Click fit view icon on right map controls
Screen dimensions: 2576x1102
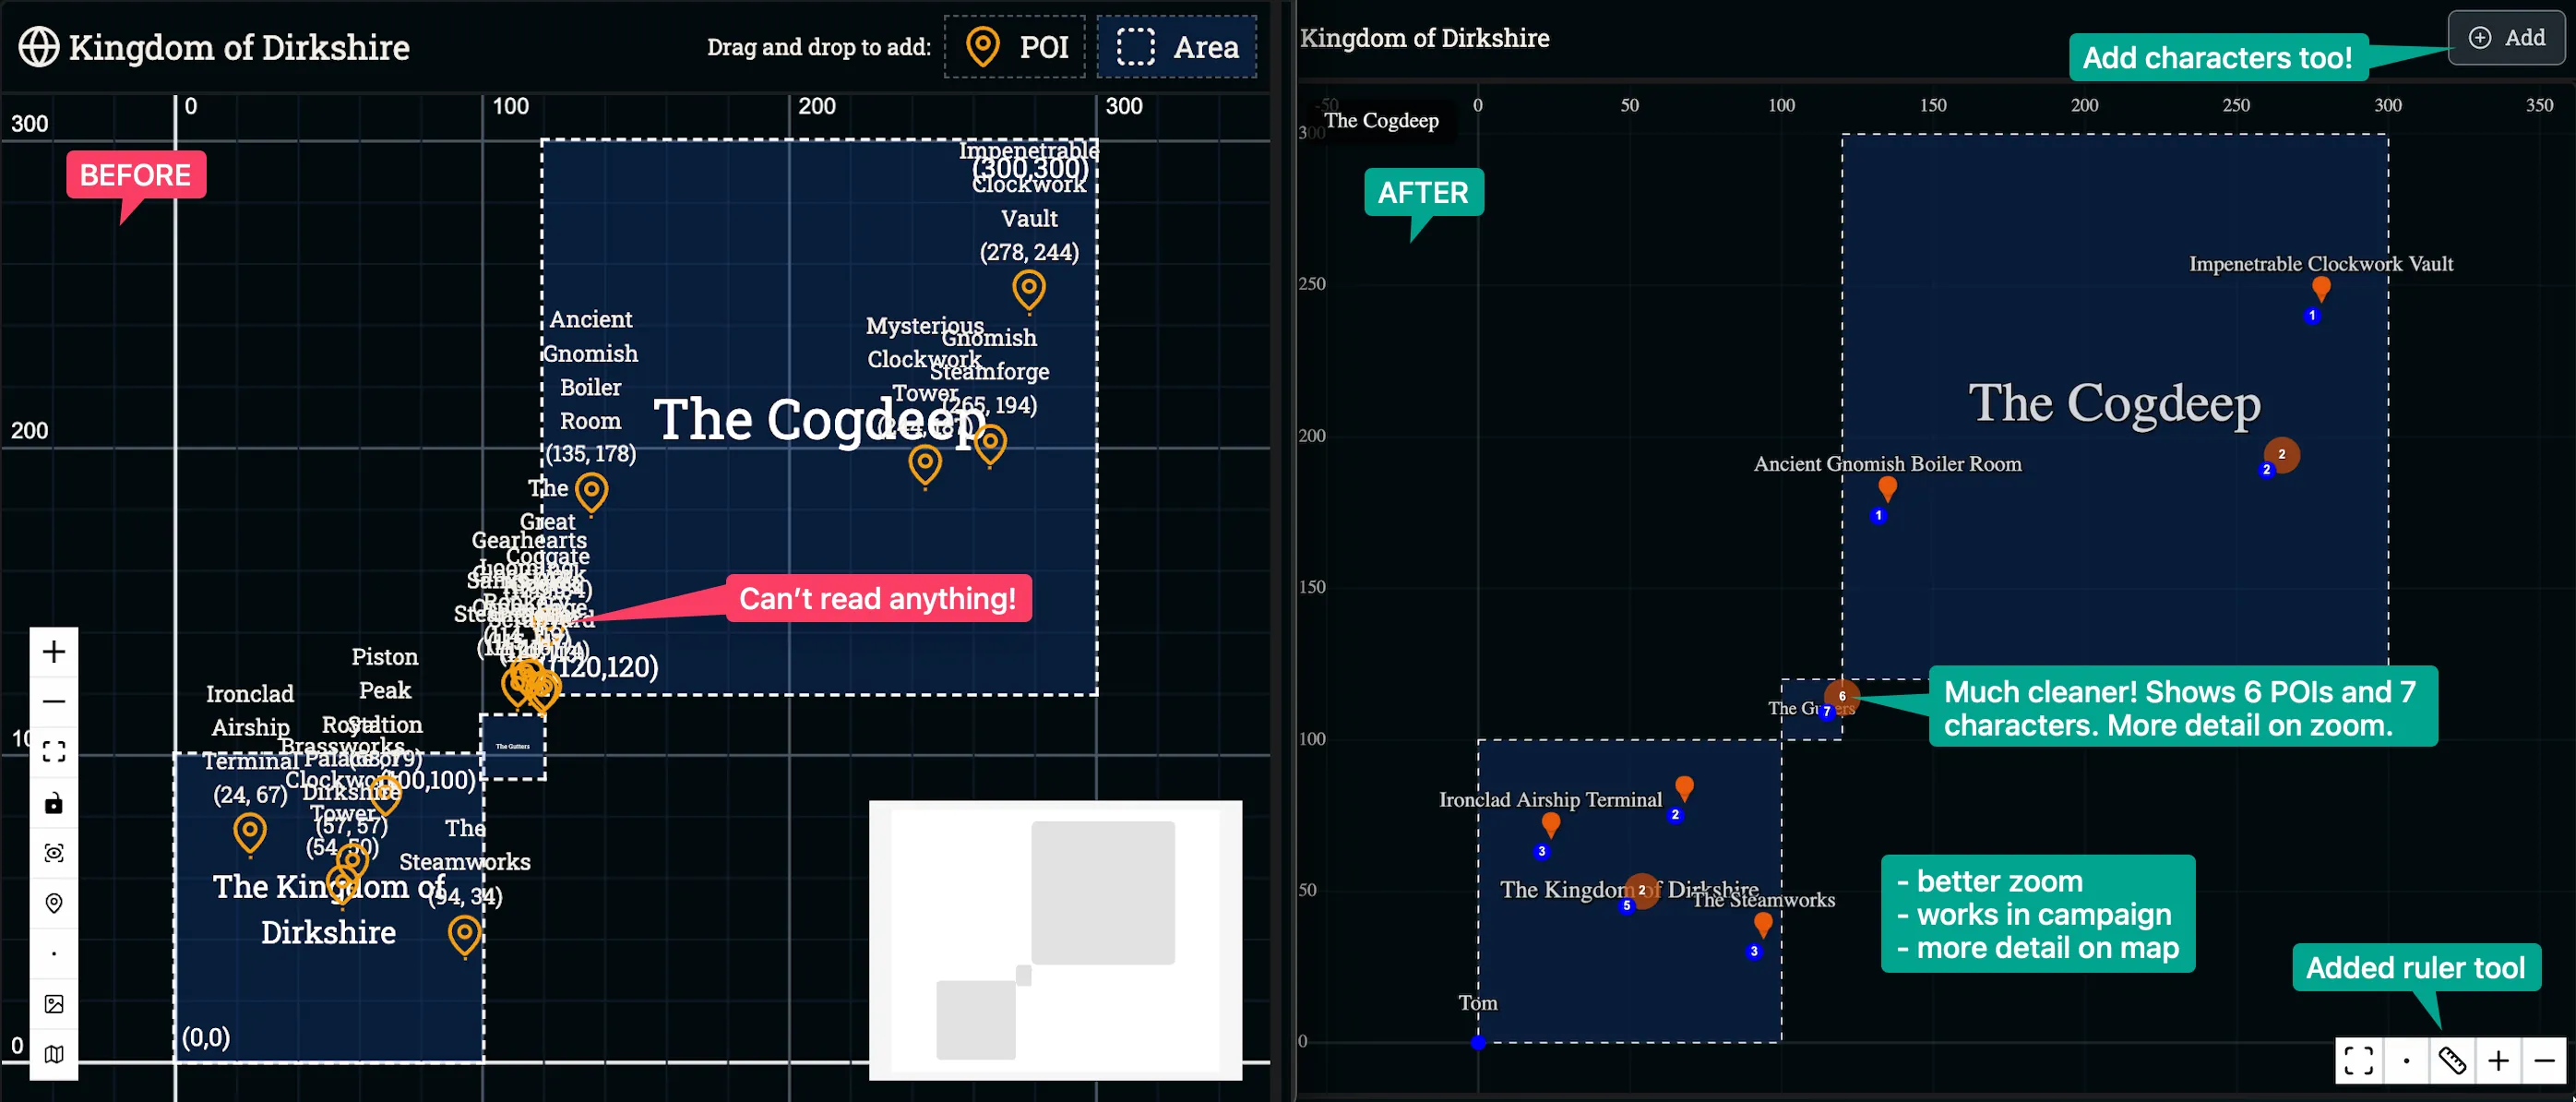pyautogui.click(x=2359, y=1060)
